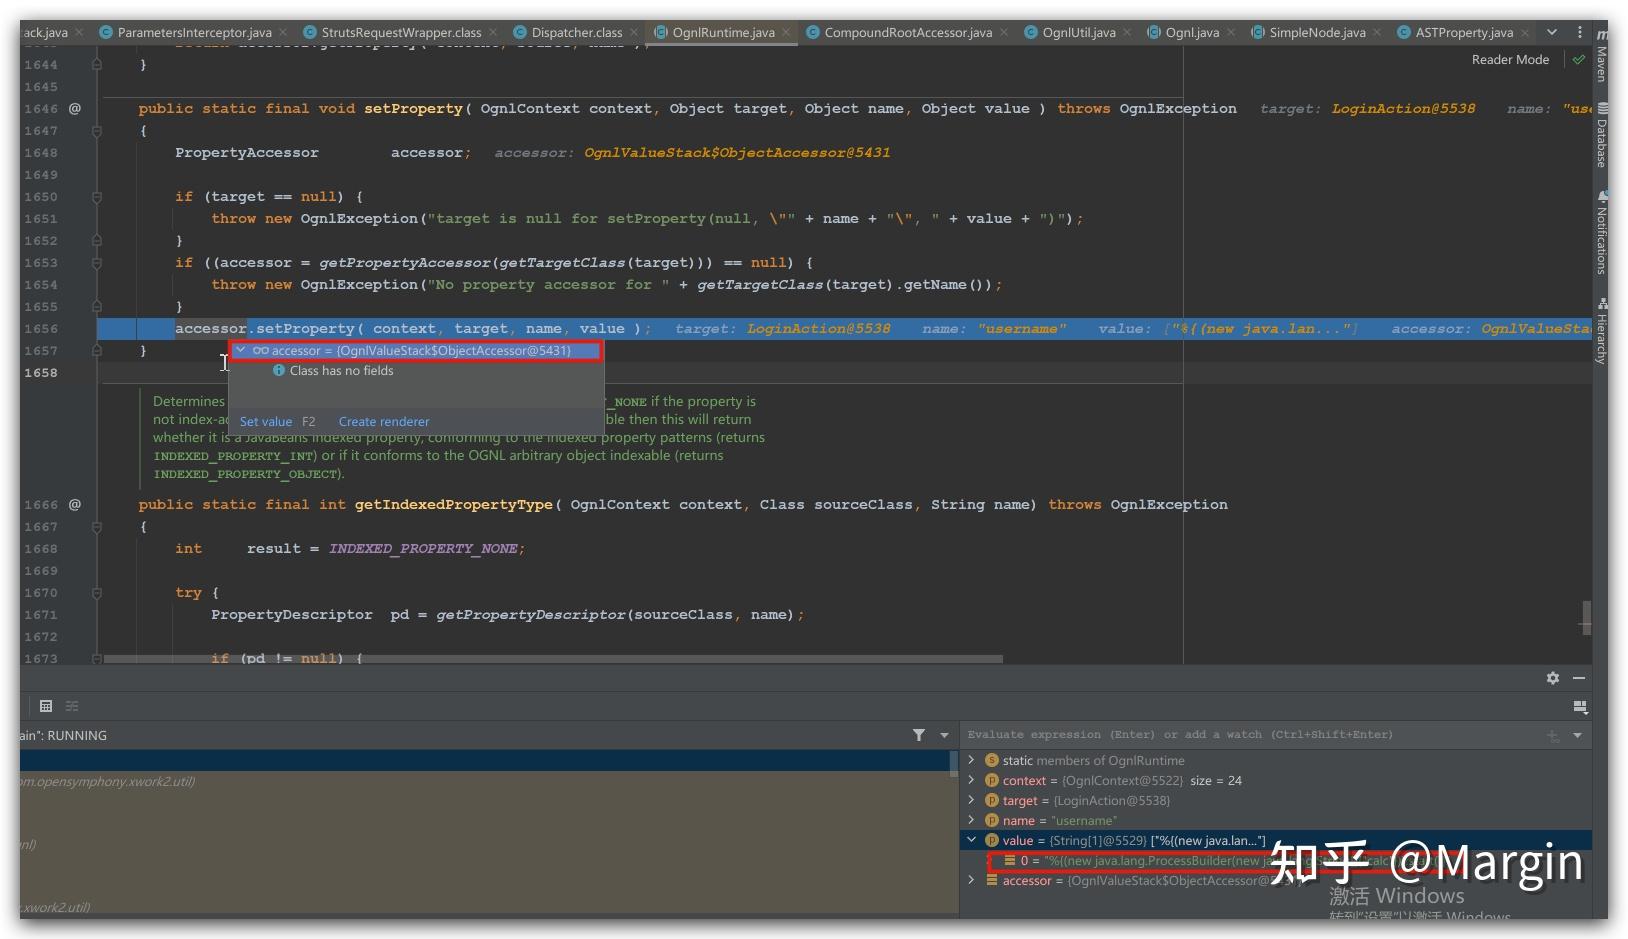Click the debugger layout settings icon
The height and width of the screenshot is (939, 1628).
pos(1580,706)
